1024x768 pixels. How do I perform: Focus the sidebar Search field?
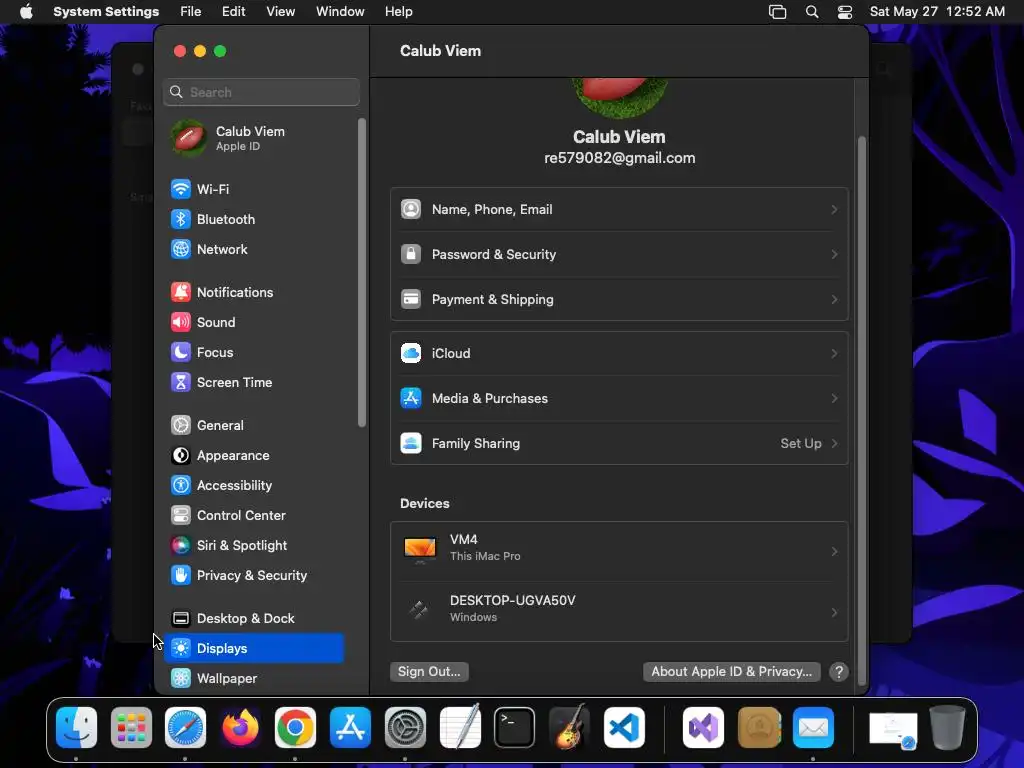click(261, 92)
